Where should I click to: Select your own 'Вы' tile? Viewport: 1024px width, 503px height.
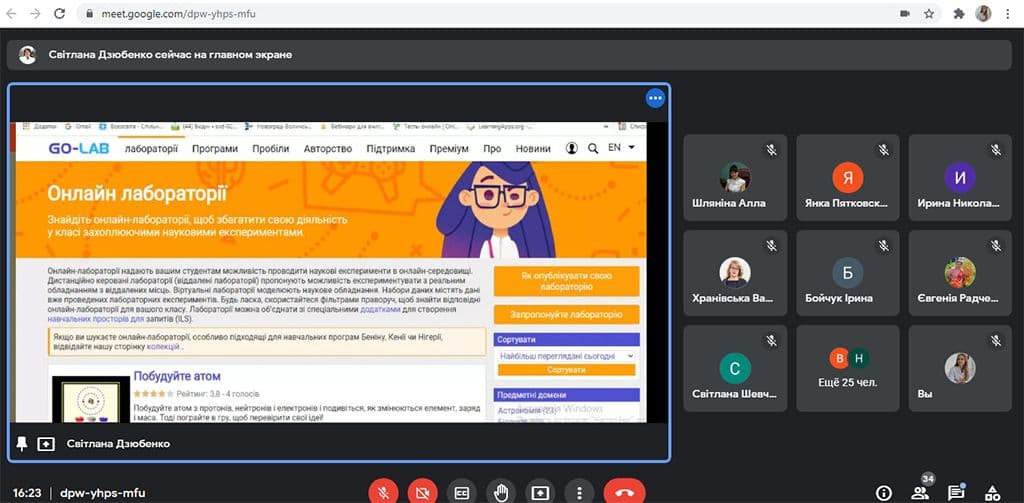pos(960,368)
